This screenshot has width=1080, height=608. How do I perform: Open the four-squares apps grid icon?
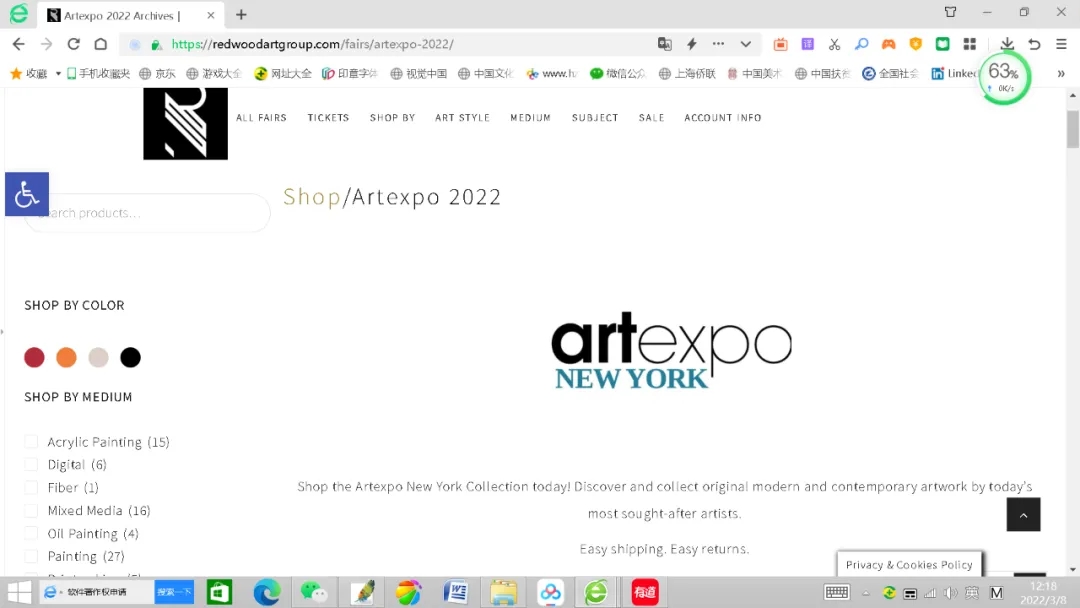pos(970,44)
